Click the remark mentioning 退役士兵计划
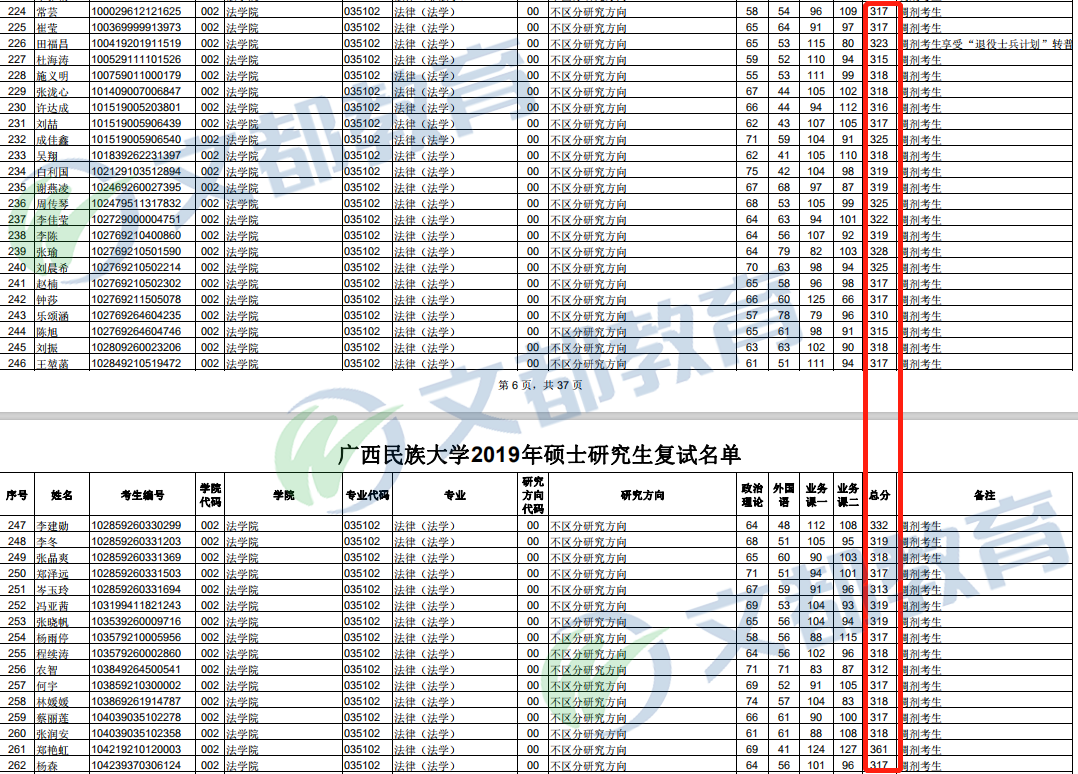1078x774 pixels. pos(987,43)
